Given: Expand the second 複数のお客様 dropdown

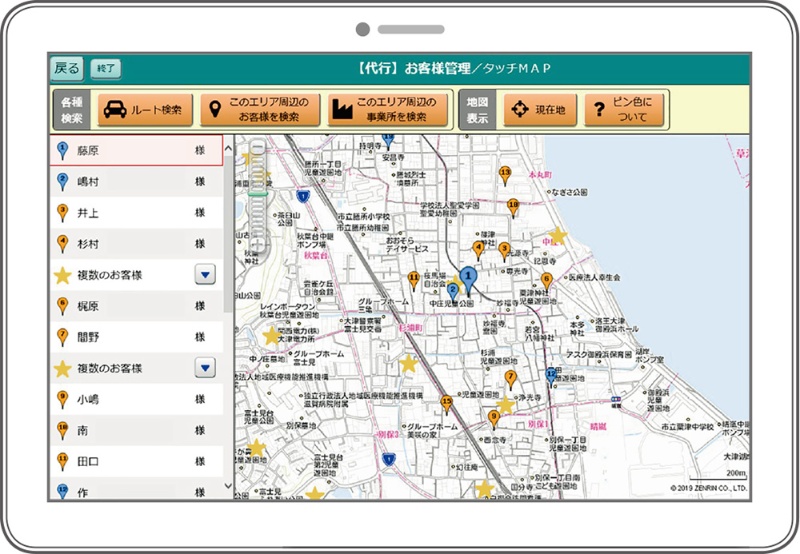Looking at the screenshot, I should (204, 368).
